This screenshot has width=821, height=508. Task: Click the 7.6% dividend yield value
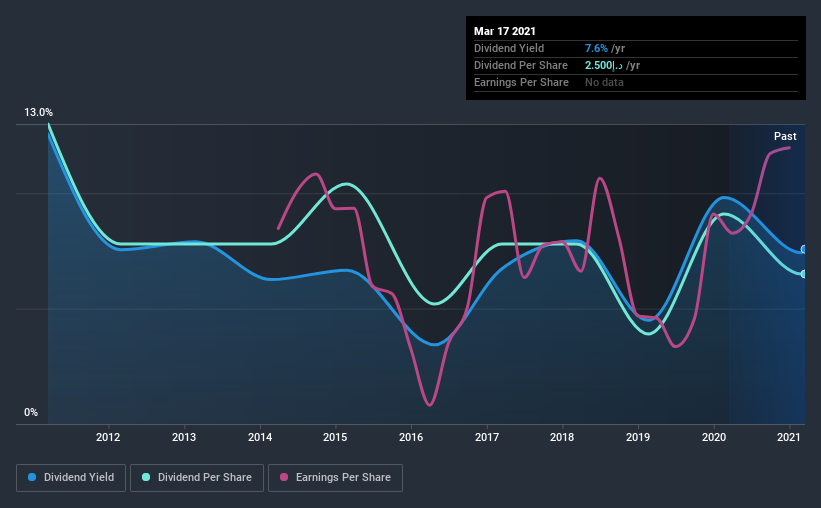click(596, 48)
